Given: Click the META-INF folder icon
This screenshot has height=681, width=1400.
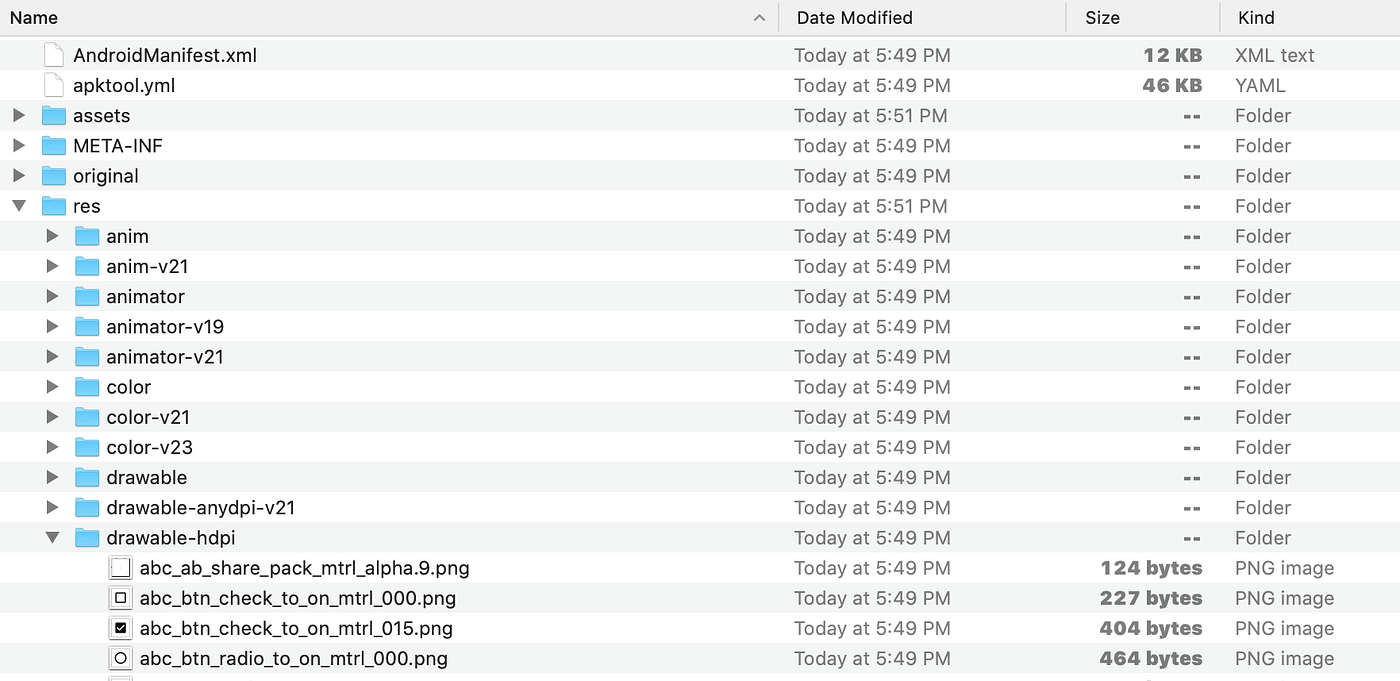Looking at the screenshot, I should [54, 145].
